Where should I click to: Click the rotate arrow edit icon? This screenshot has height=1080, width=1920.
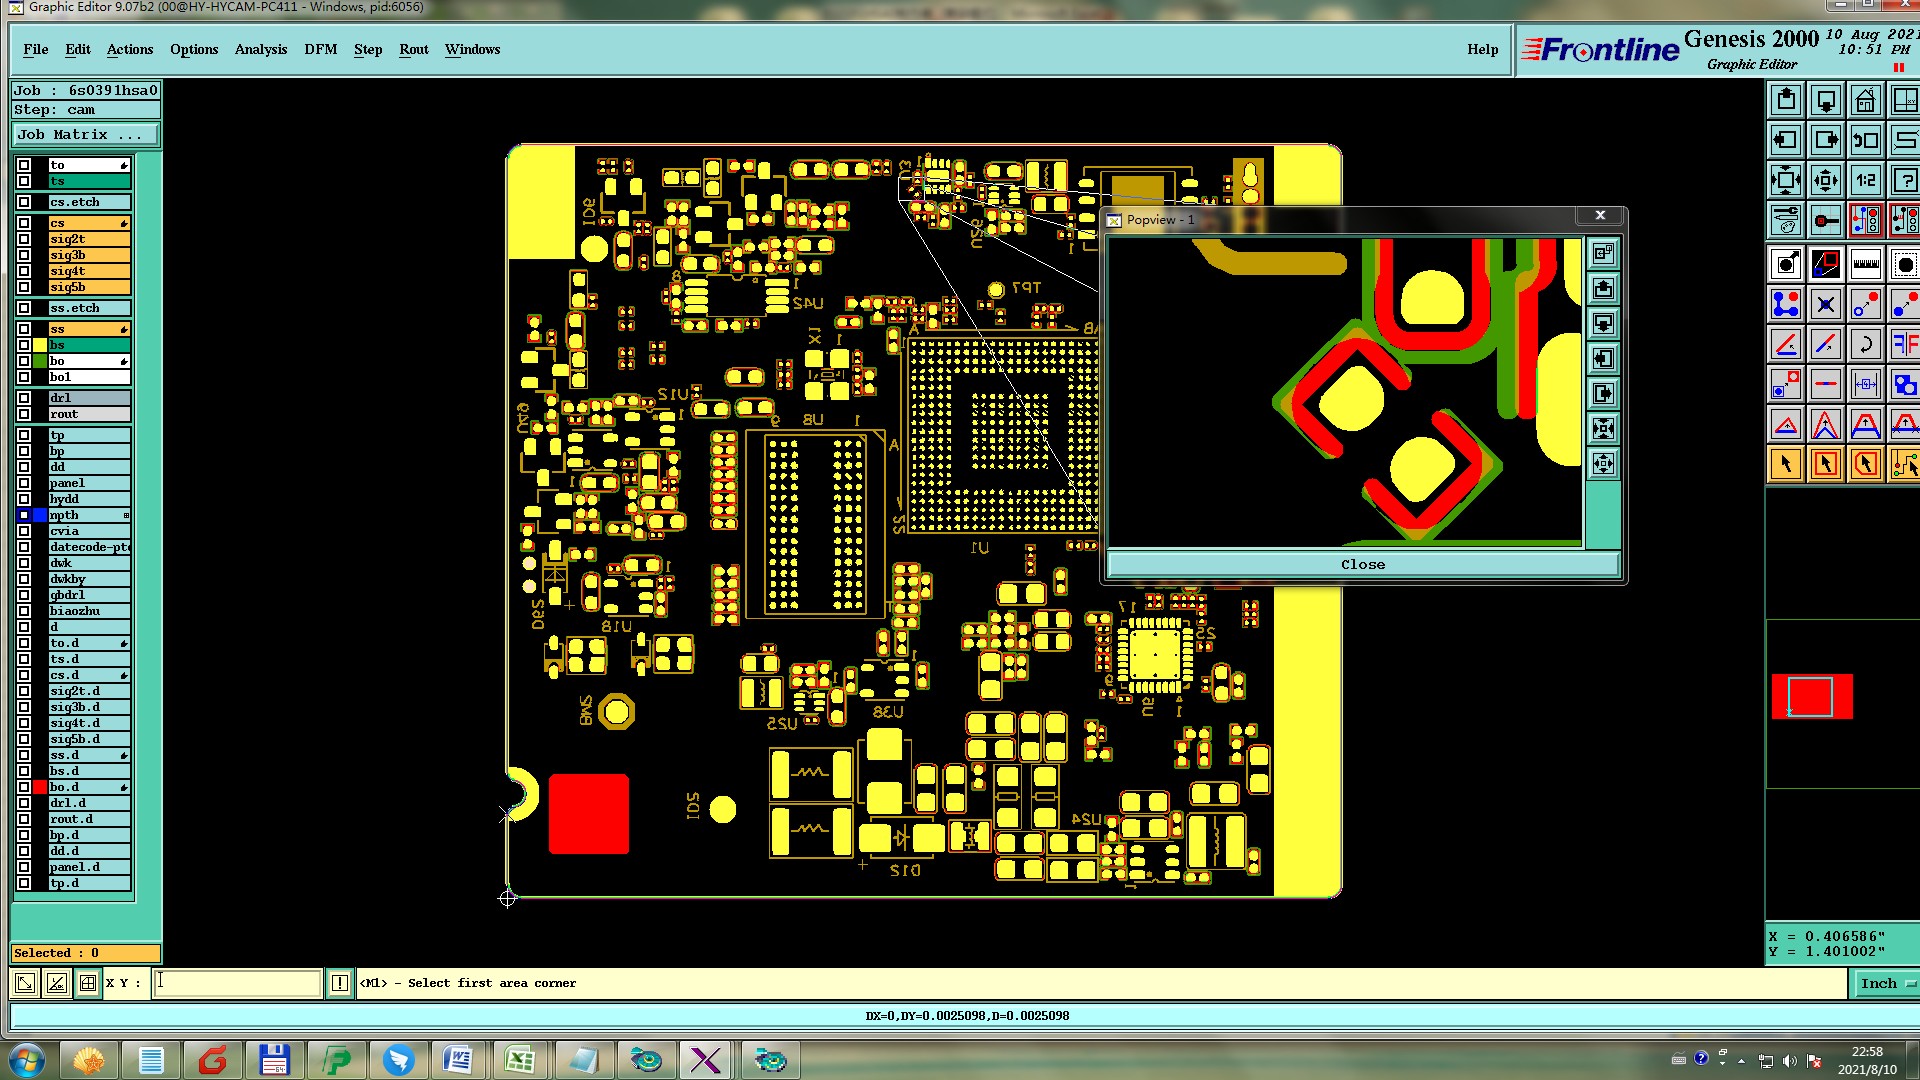click(x=1866, y=344)
